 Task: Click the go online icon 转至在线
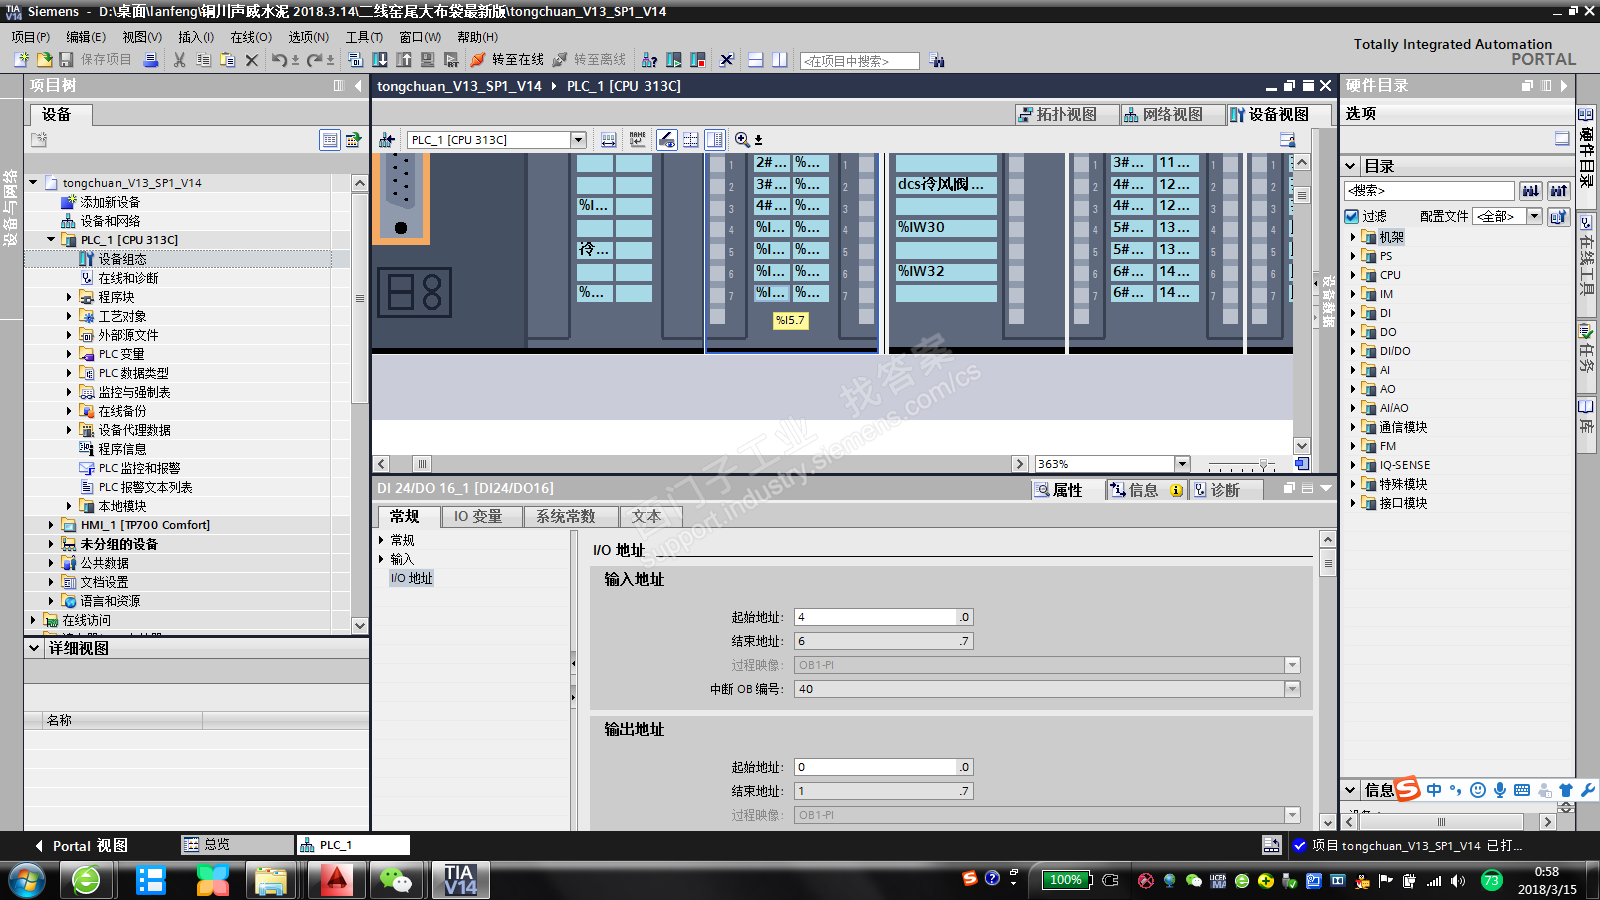pyautogui.click(x=507, y=60)
